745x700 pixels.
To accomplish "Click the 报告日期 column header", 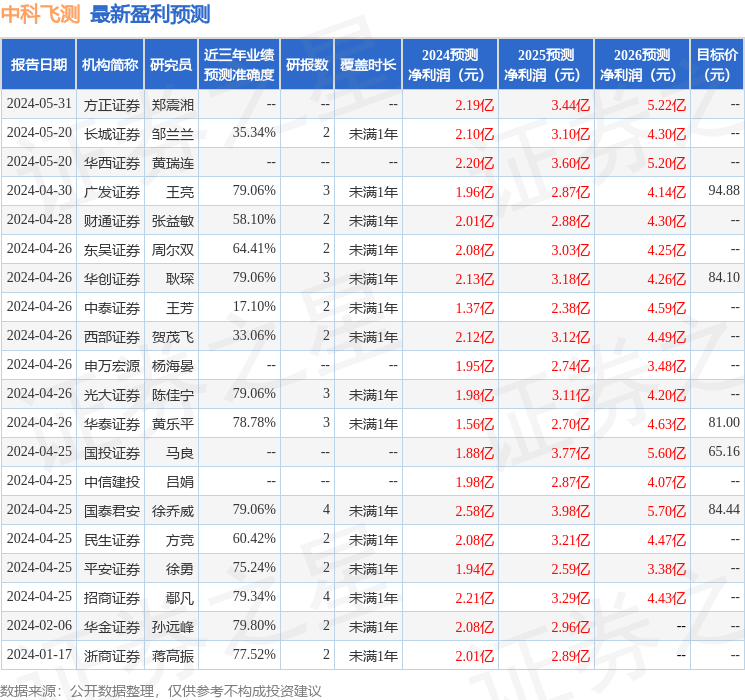I will [38, 64].
